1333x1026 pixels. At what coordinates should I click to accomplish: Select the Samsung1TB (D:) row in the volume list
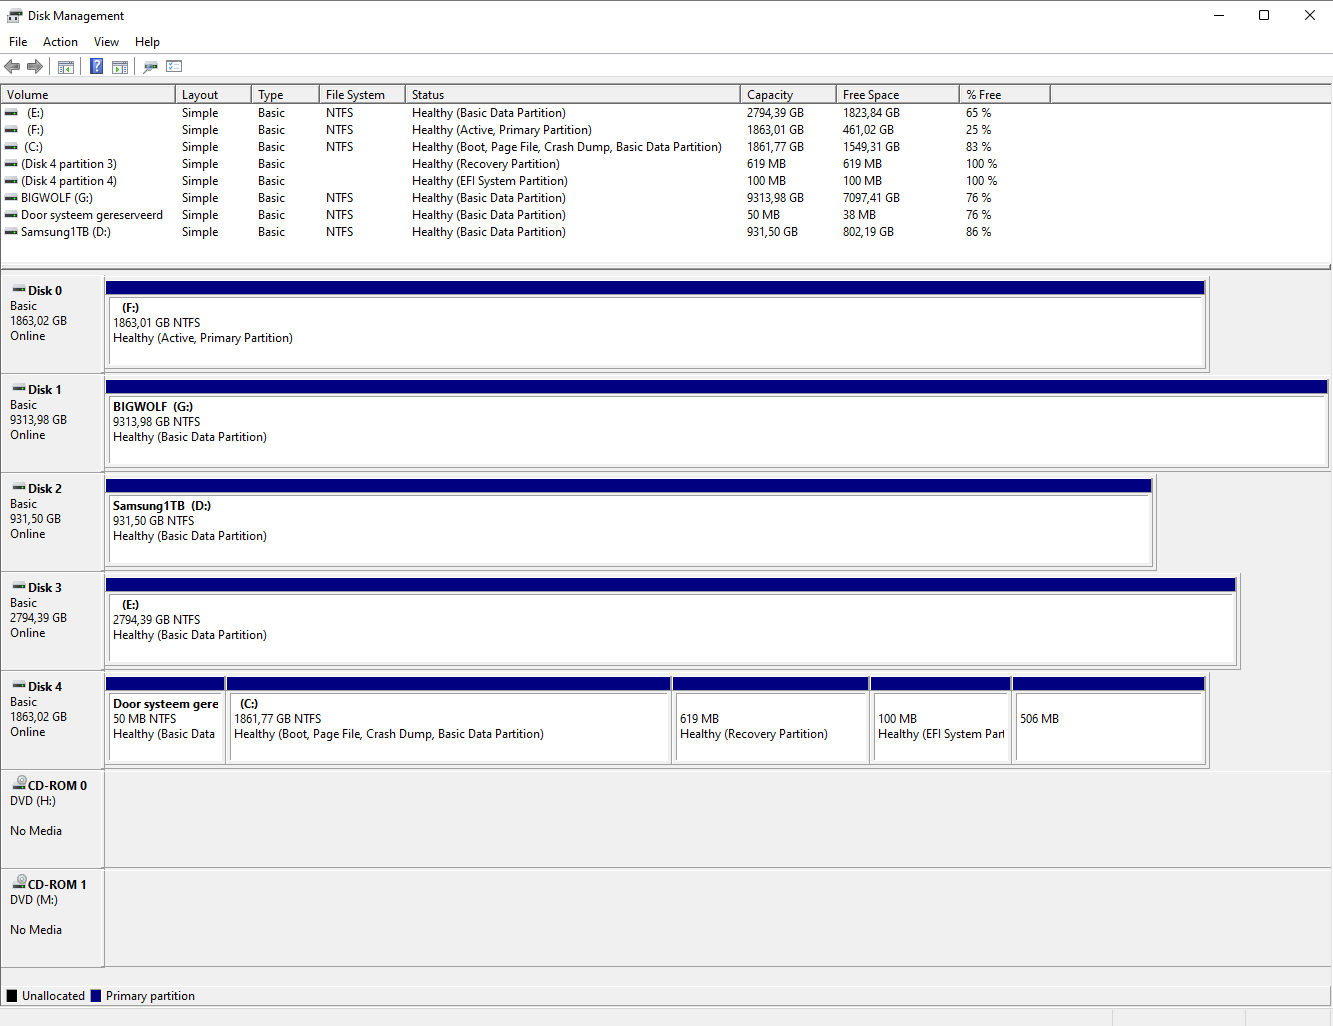65,232
